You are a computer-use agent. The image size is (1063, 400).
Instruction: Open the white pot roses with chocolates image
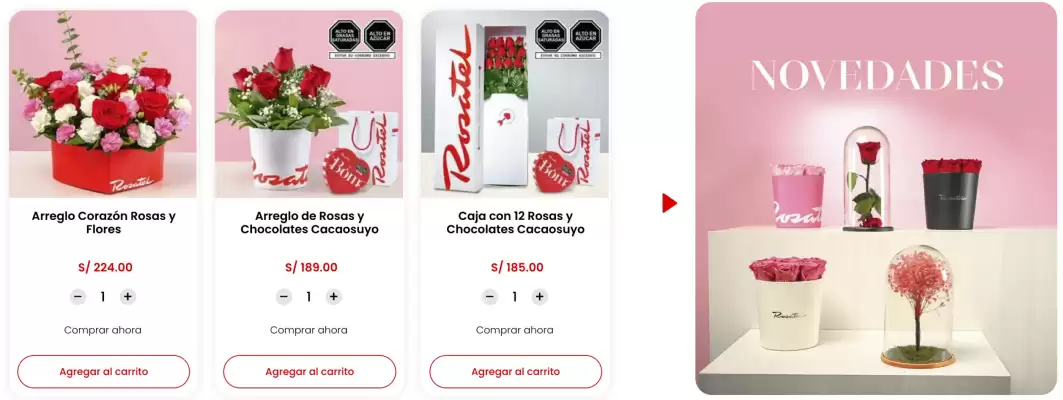(x=309, y=104)
